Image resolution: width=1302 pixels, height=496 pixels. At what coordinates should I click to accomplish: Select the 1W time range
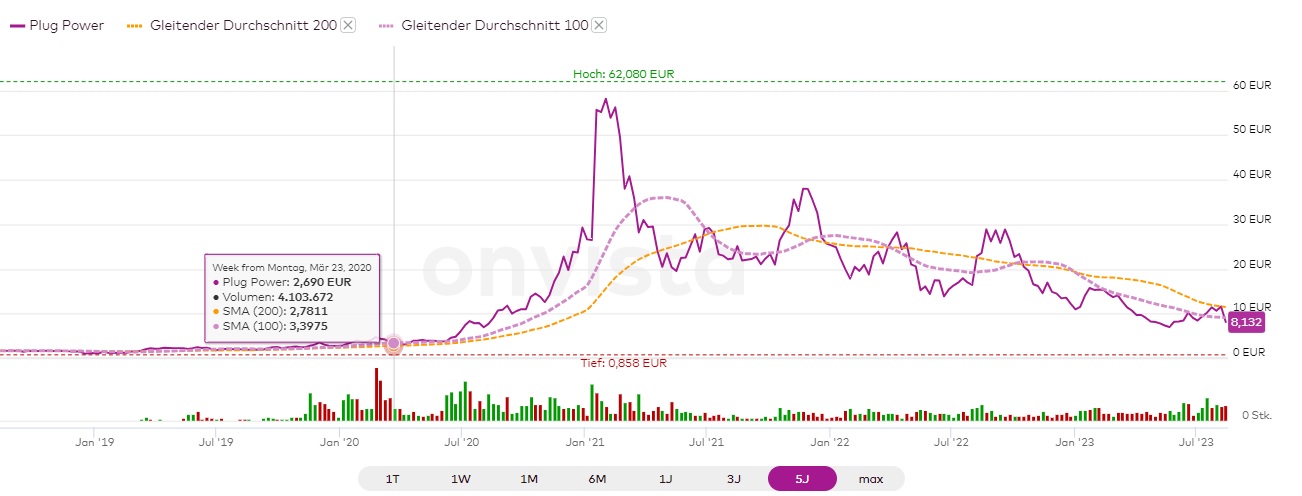(461, 479)
